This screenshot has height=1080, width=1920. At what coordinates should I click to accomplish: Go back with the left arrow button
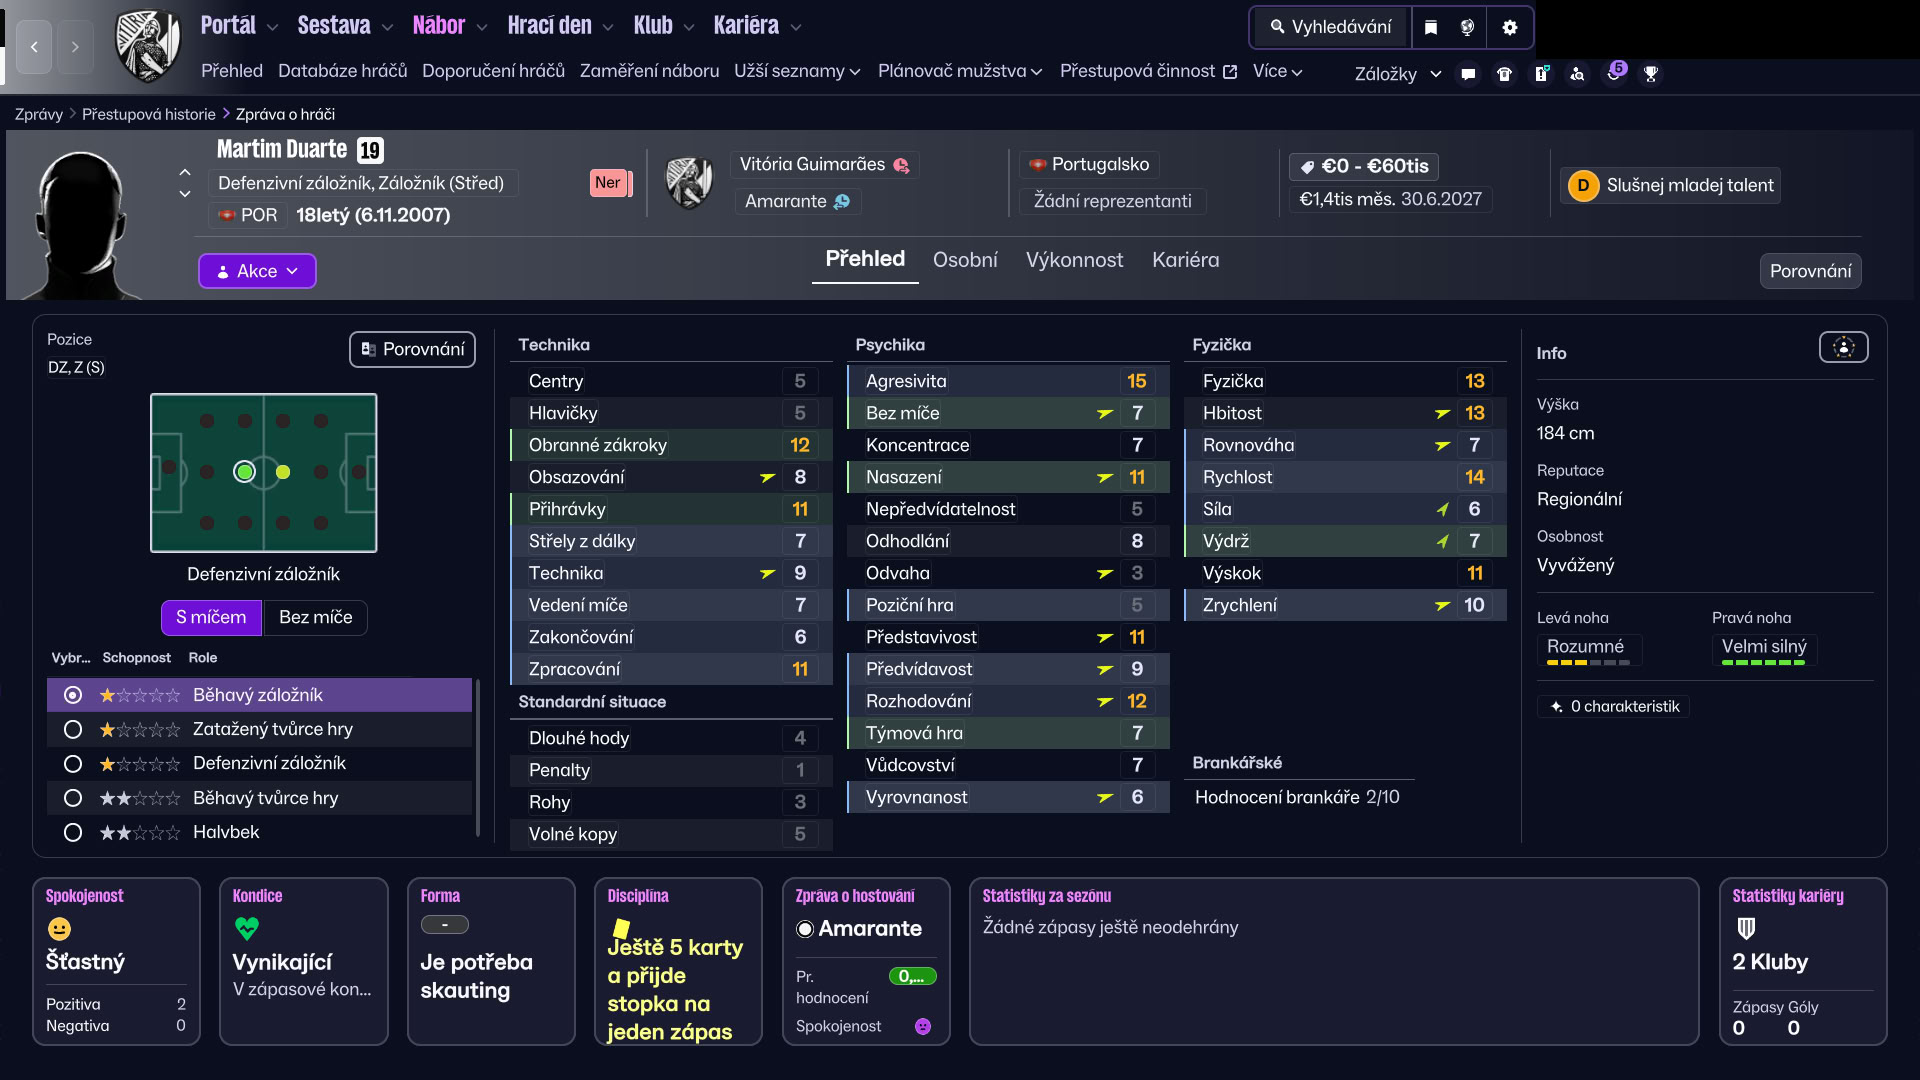coord(34,47)
